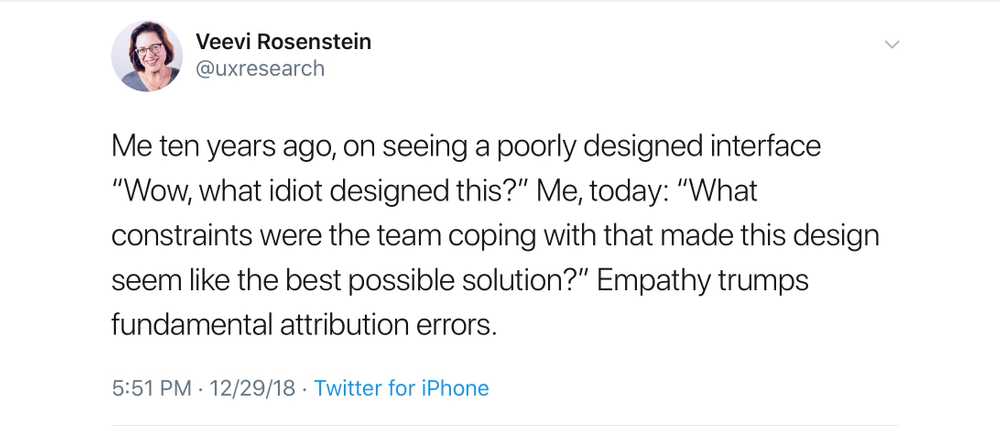The image size is (1000, 431).
Task: Click the Twitter for iPhone link
Action: 401,388
